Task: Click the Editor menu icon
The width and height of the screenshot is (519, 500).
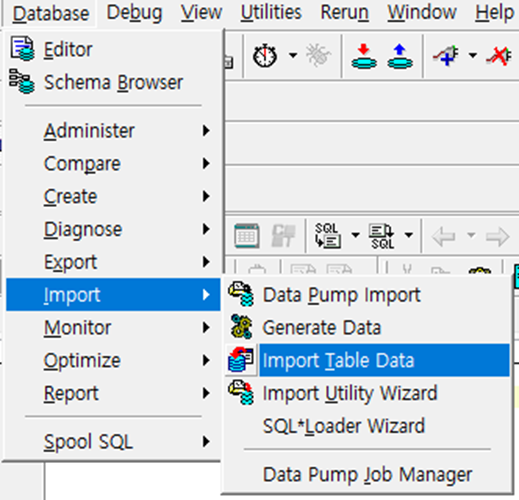Action: click(x=22, y=49)
